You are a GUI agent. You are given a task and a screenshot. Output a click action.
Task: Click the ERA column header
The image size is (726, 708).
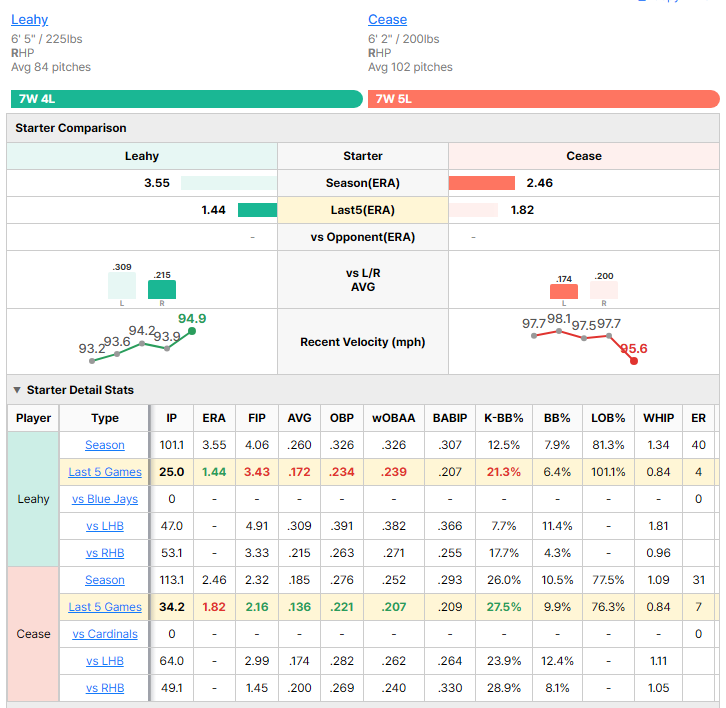[x=214, y=418]
